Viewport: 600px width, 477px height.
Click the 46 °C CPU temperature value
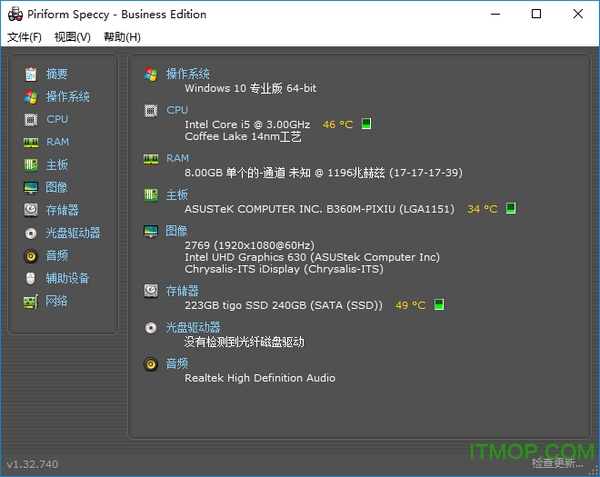point(338,124)
